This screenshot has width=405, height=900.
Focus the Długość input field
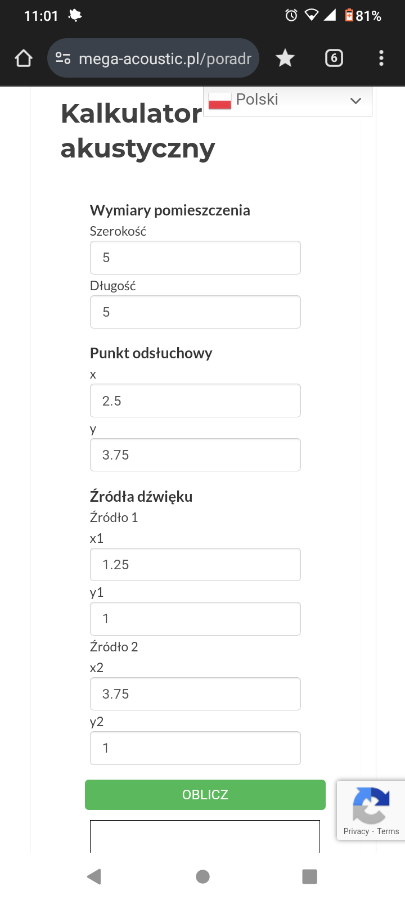click(x=195, y=312)
